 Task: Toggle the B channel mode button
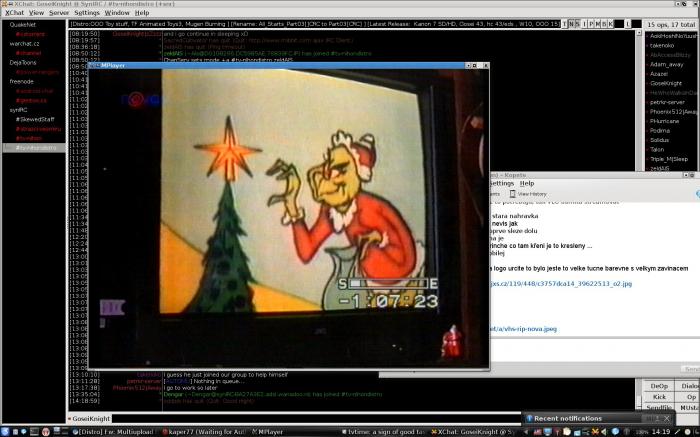[604, 24]
